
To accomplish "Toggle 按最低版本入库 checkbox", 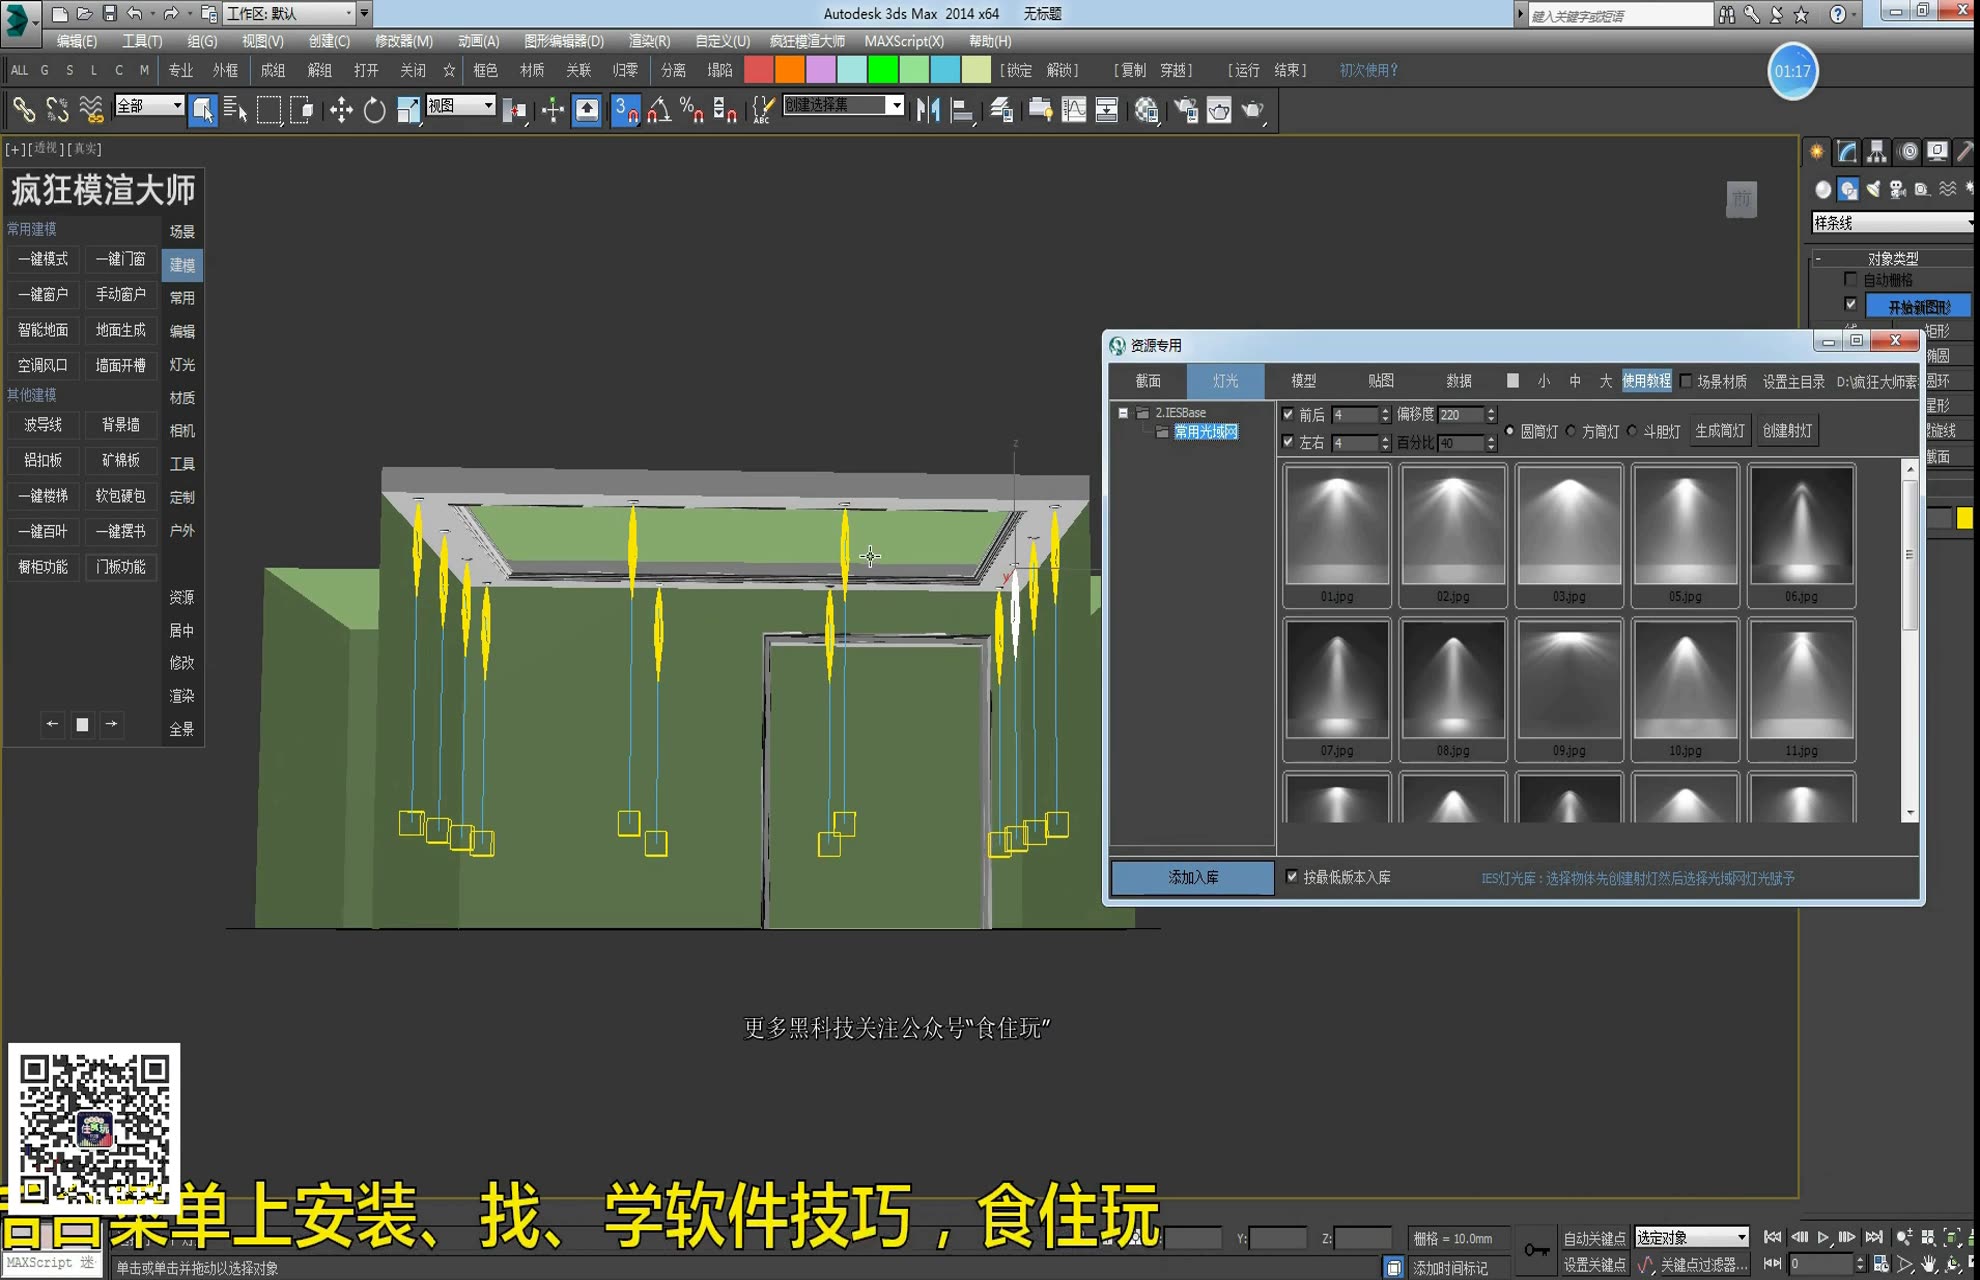I will [1292, 877].
